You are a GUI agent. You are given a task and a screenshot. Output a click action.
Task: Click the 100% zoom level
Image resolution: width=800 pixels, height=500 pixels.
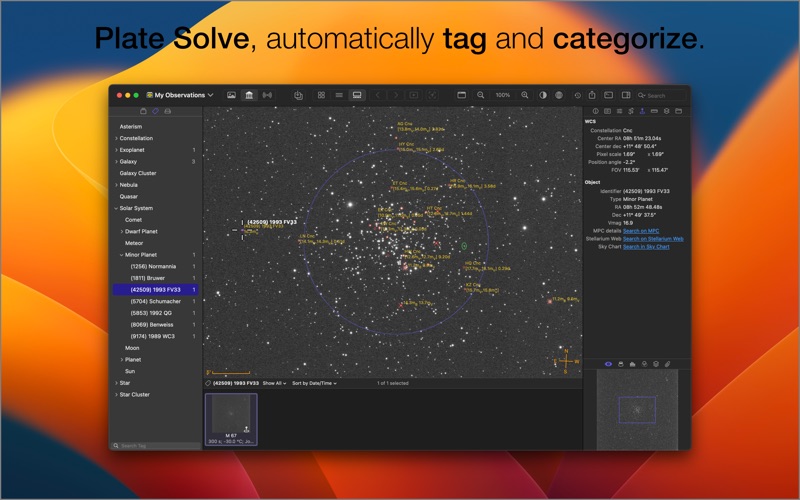coord(503,95)
